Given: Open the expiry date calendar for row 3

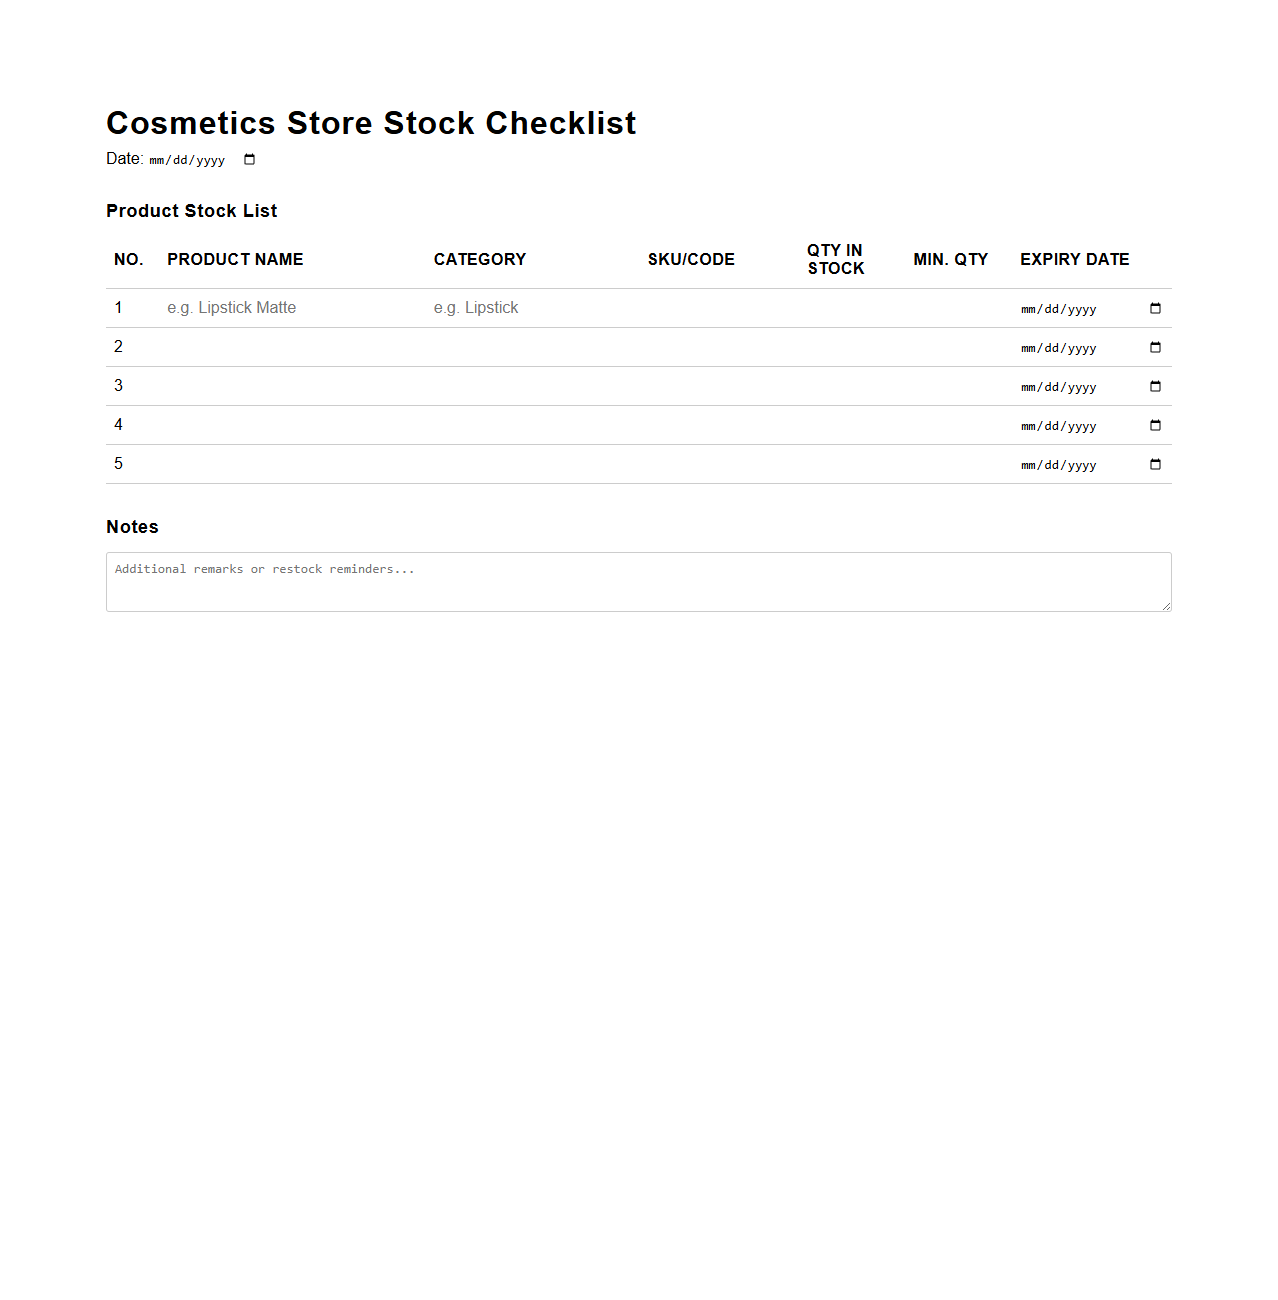Looking at the screenshot, I should pyautogui.click(x=1155, y=386).
